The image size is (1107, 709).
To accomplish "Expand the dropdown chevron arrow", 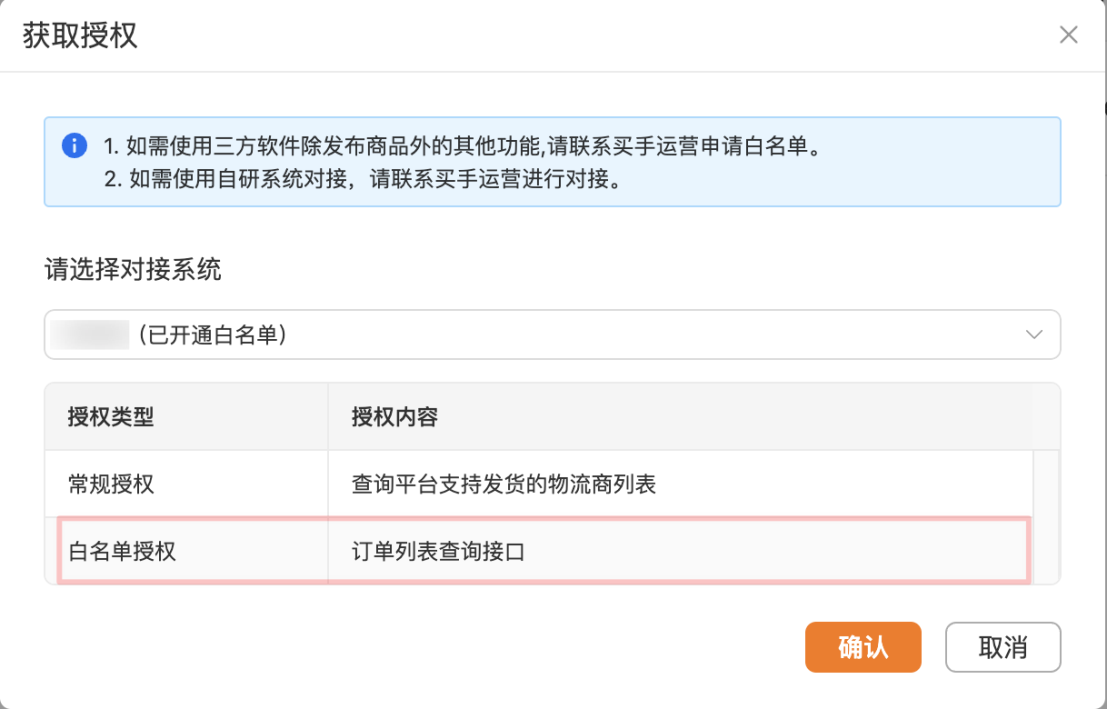I will tap(1035, 335).
